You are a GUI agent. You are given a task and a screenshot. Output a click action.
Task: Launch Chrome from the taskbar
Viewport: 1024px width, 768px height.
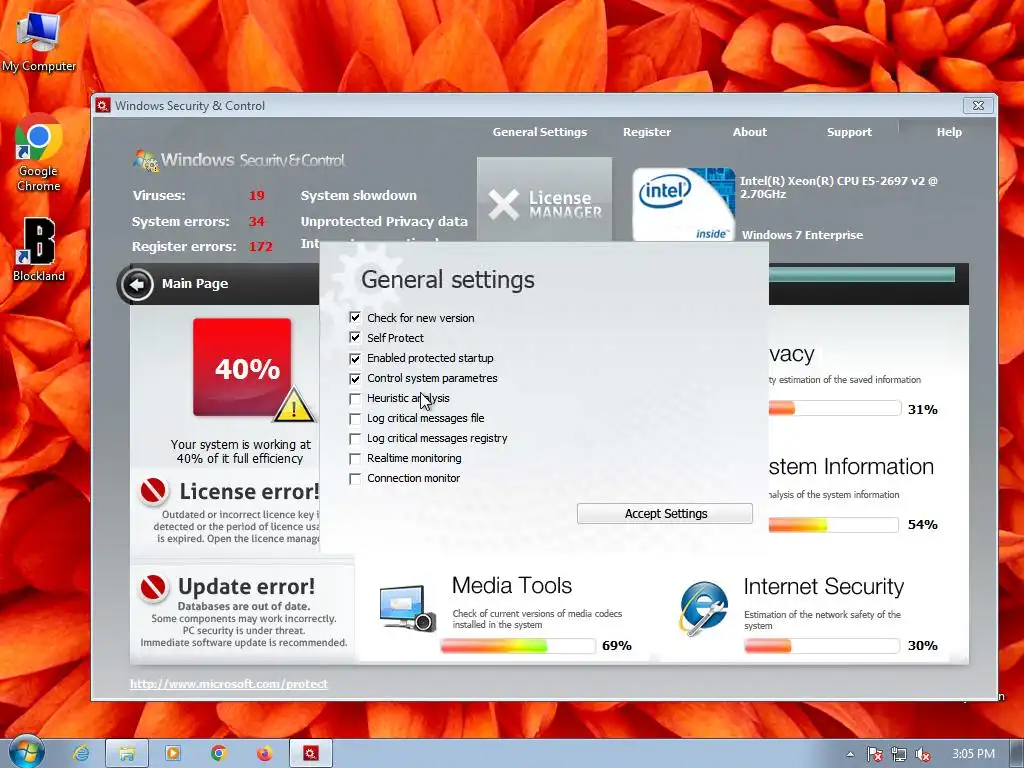coord(219,753)
